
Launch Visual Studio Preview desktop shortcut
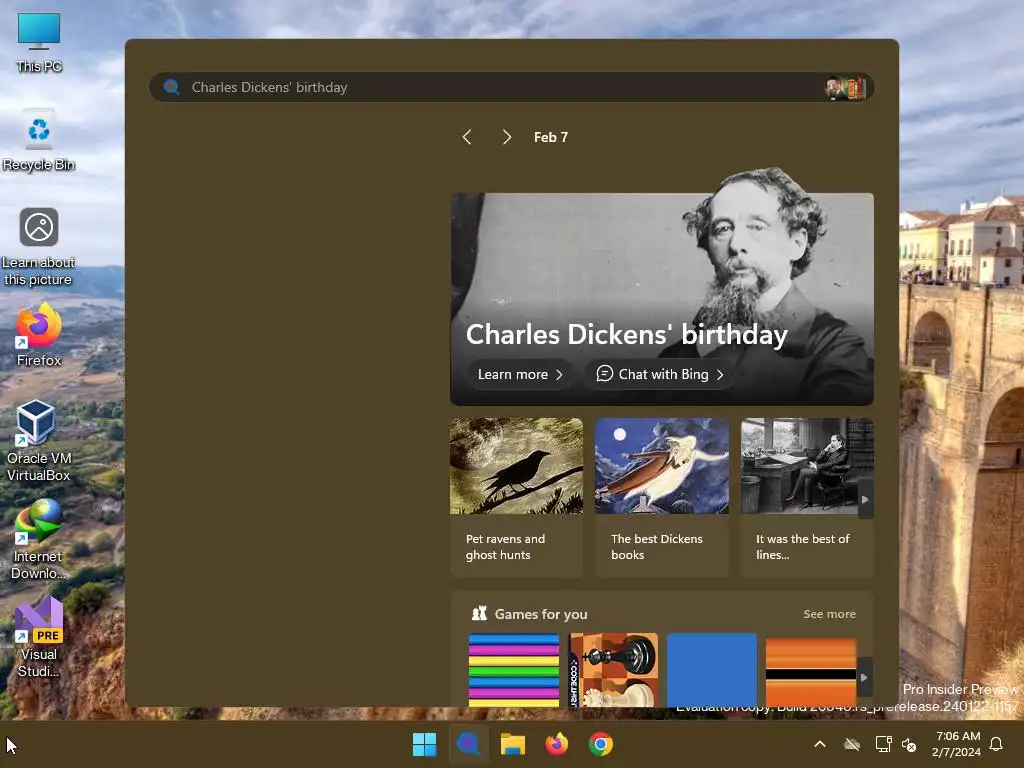click(x=39, y=637)
